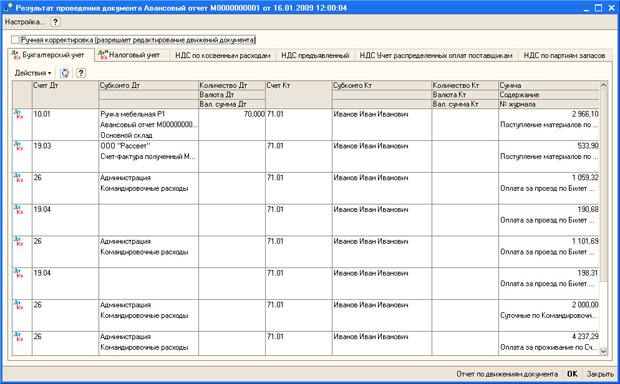Select sum cell 533,90
620x384 pixels.
click(x=549, y=146)
